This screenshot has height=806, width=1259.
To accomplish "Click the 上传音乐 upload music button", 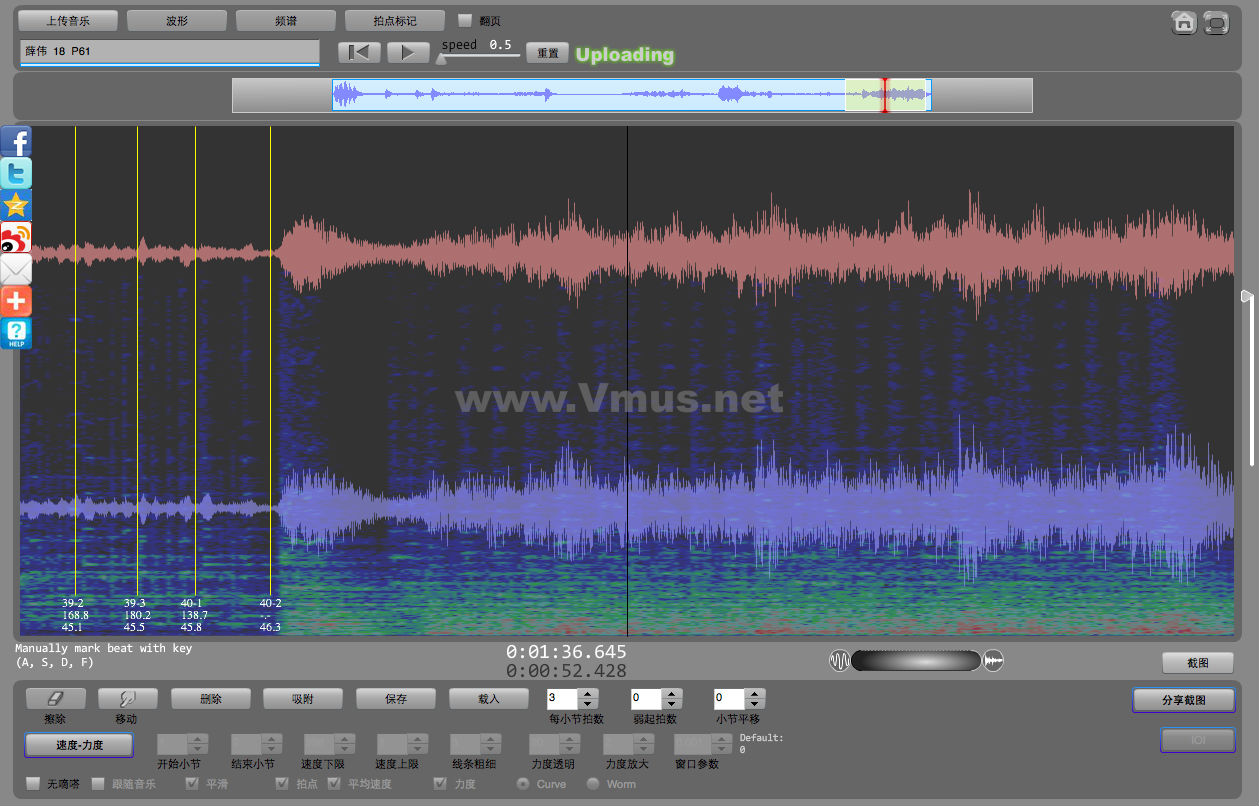I will pyautogui.click(x=68, y=21).
